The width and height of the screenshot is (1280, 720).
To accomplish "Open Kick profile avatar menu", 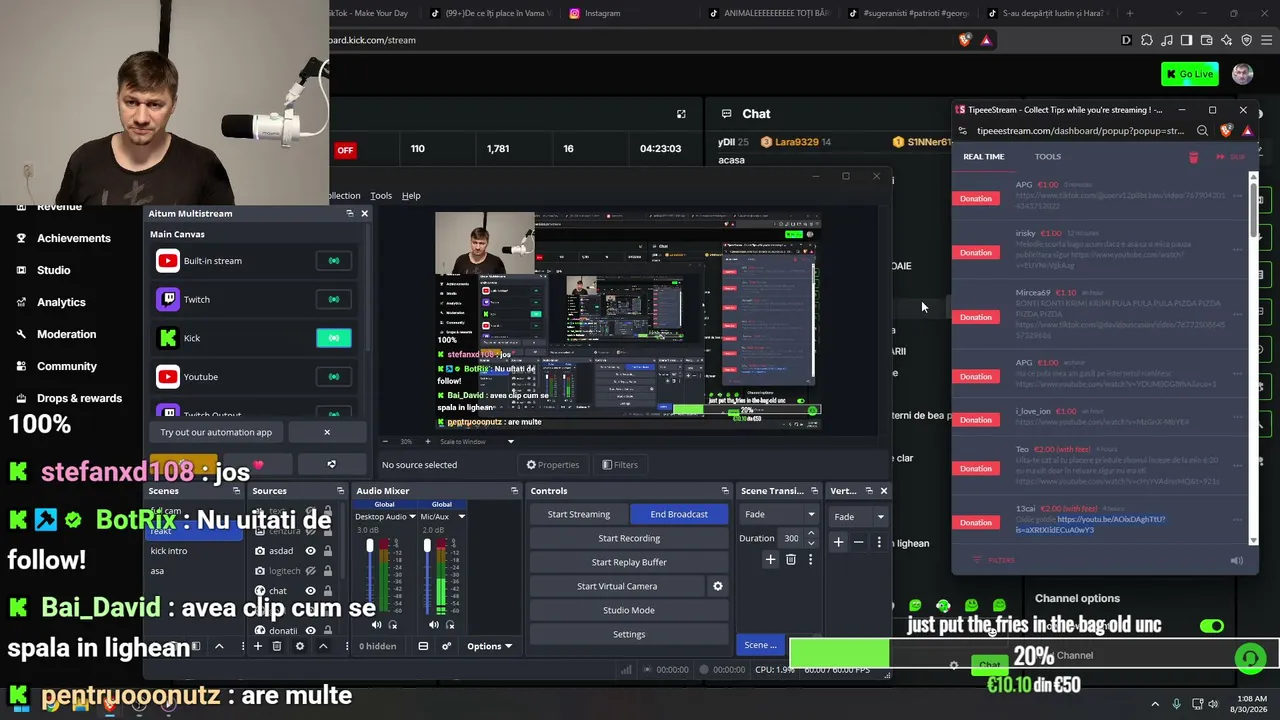I will click(x=1243, y=74).
